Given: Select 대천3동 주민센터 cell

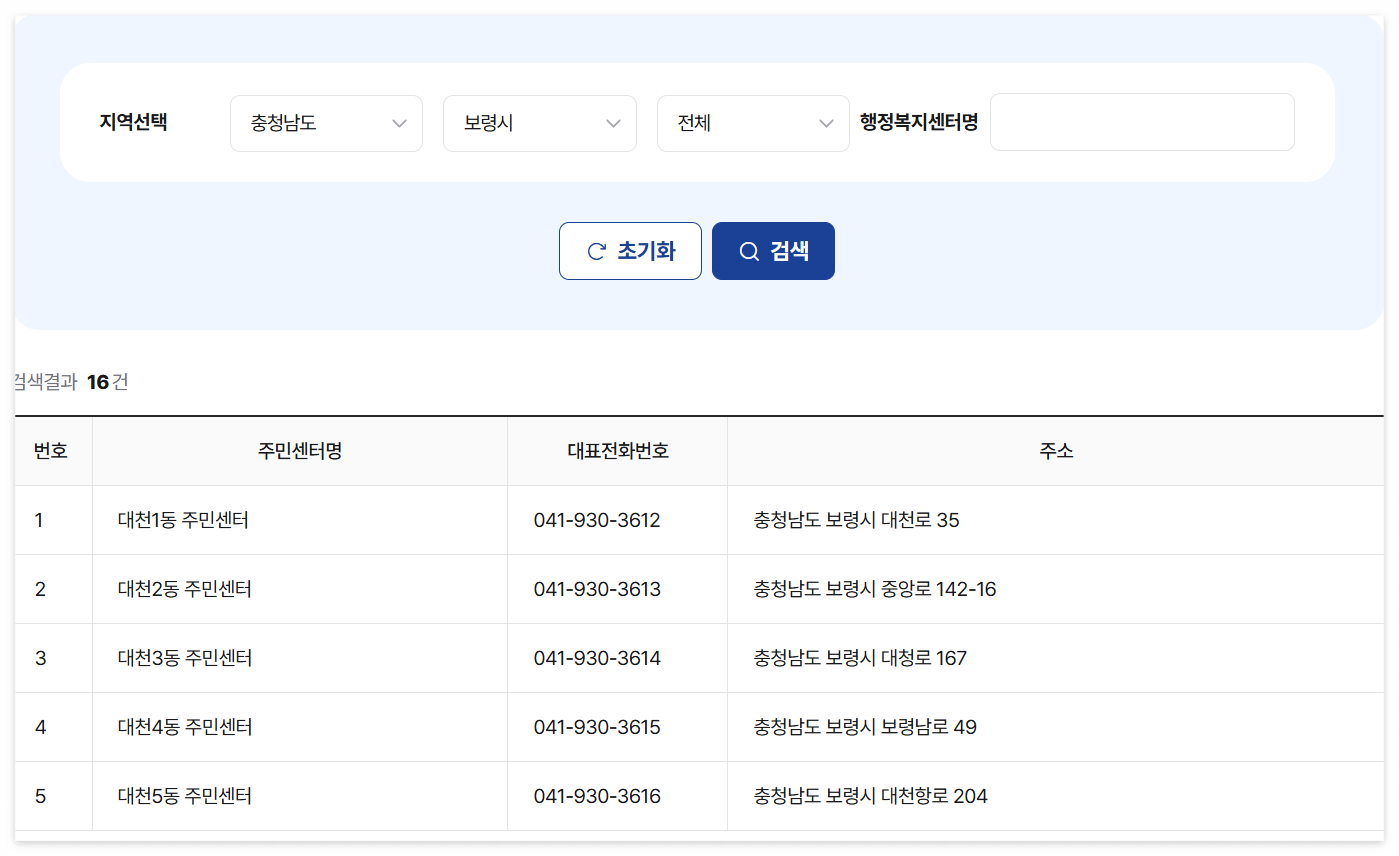Looking at the screenshot, I should [300, 658].
